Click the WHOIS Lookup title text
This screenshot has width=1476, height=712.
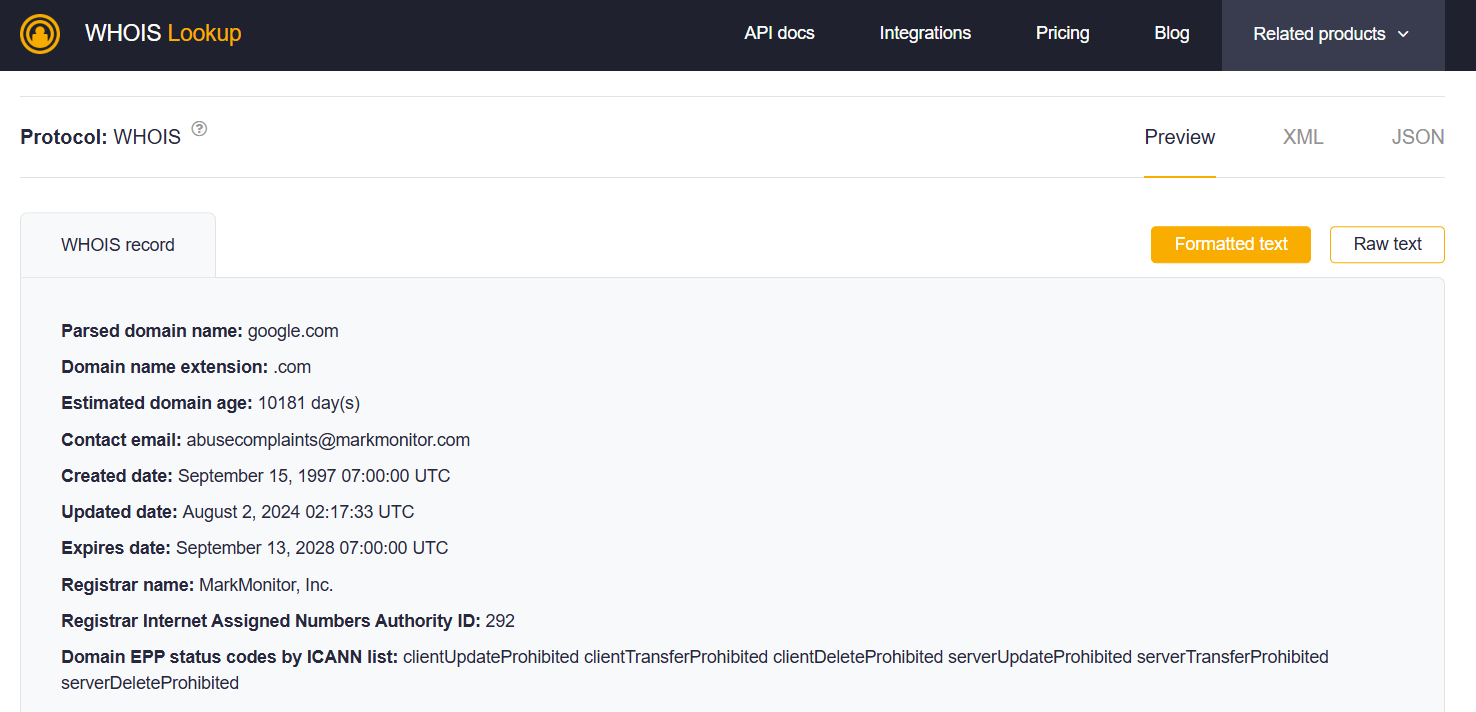pos(163,33)
